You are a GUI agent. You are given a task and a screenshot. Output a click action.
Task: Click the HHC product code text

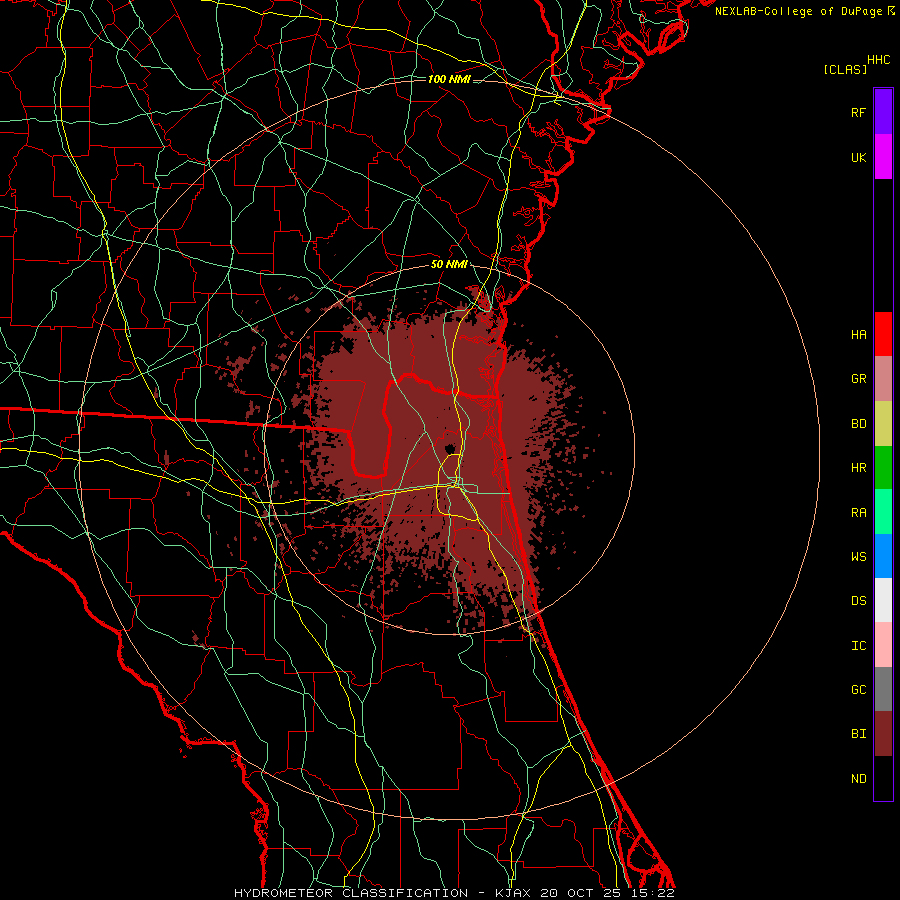point(878,60)
